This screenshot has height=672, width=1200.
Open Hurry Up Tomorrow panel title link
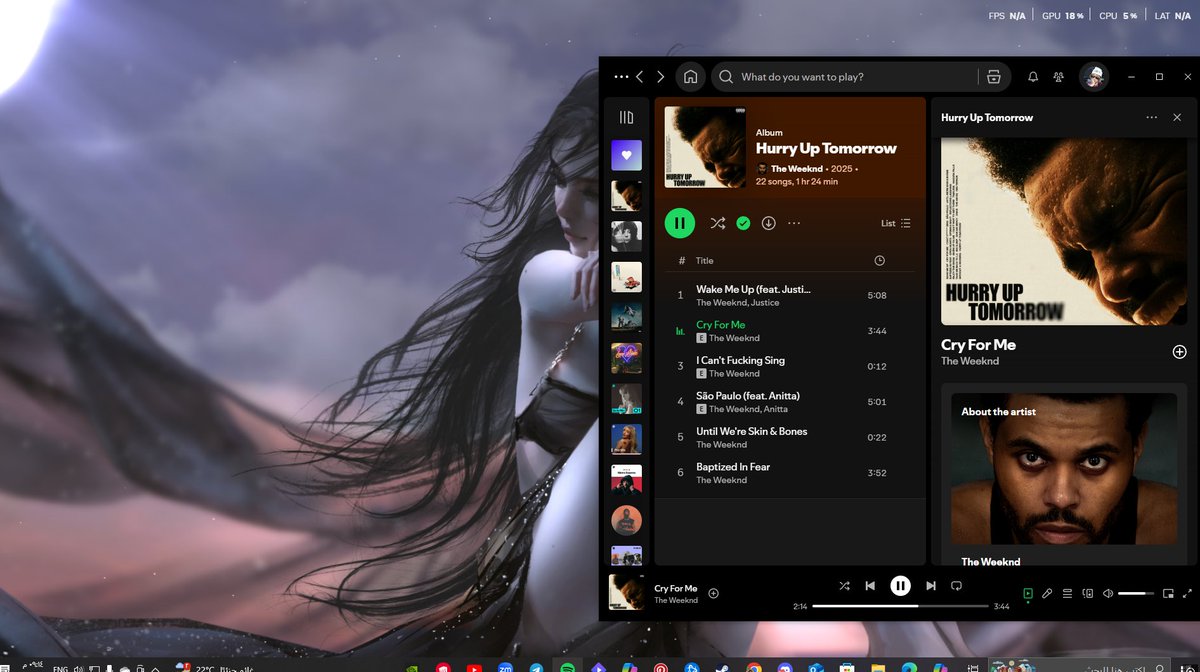click(987, 117)
